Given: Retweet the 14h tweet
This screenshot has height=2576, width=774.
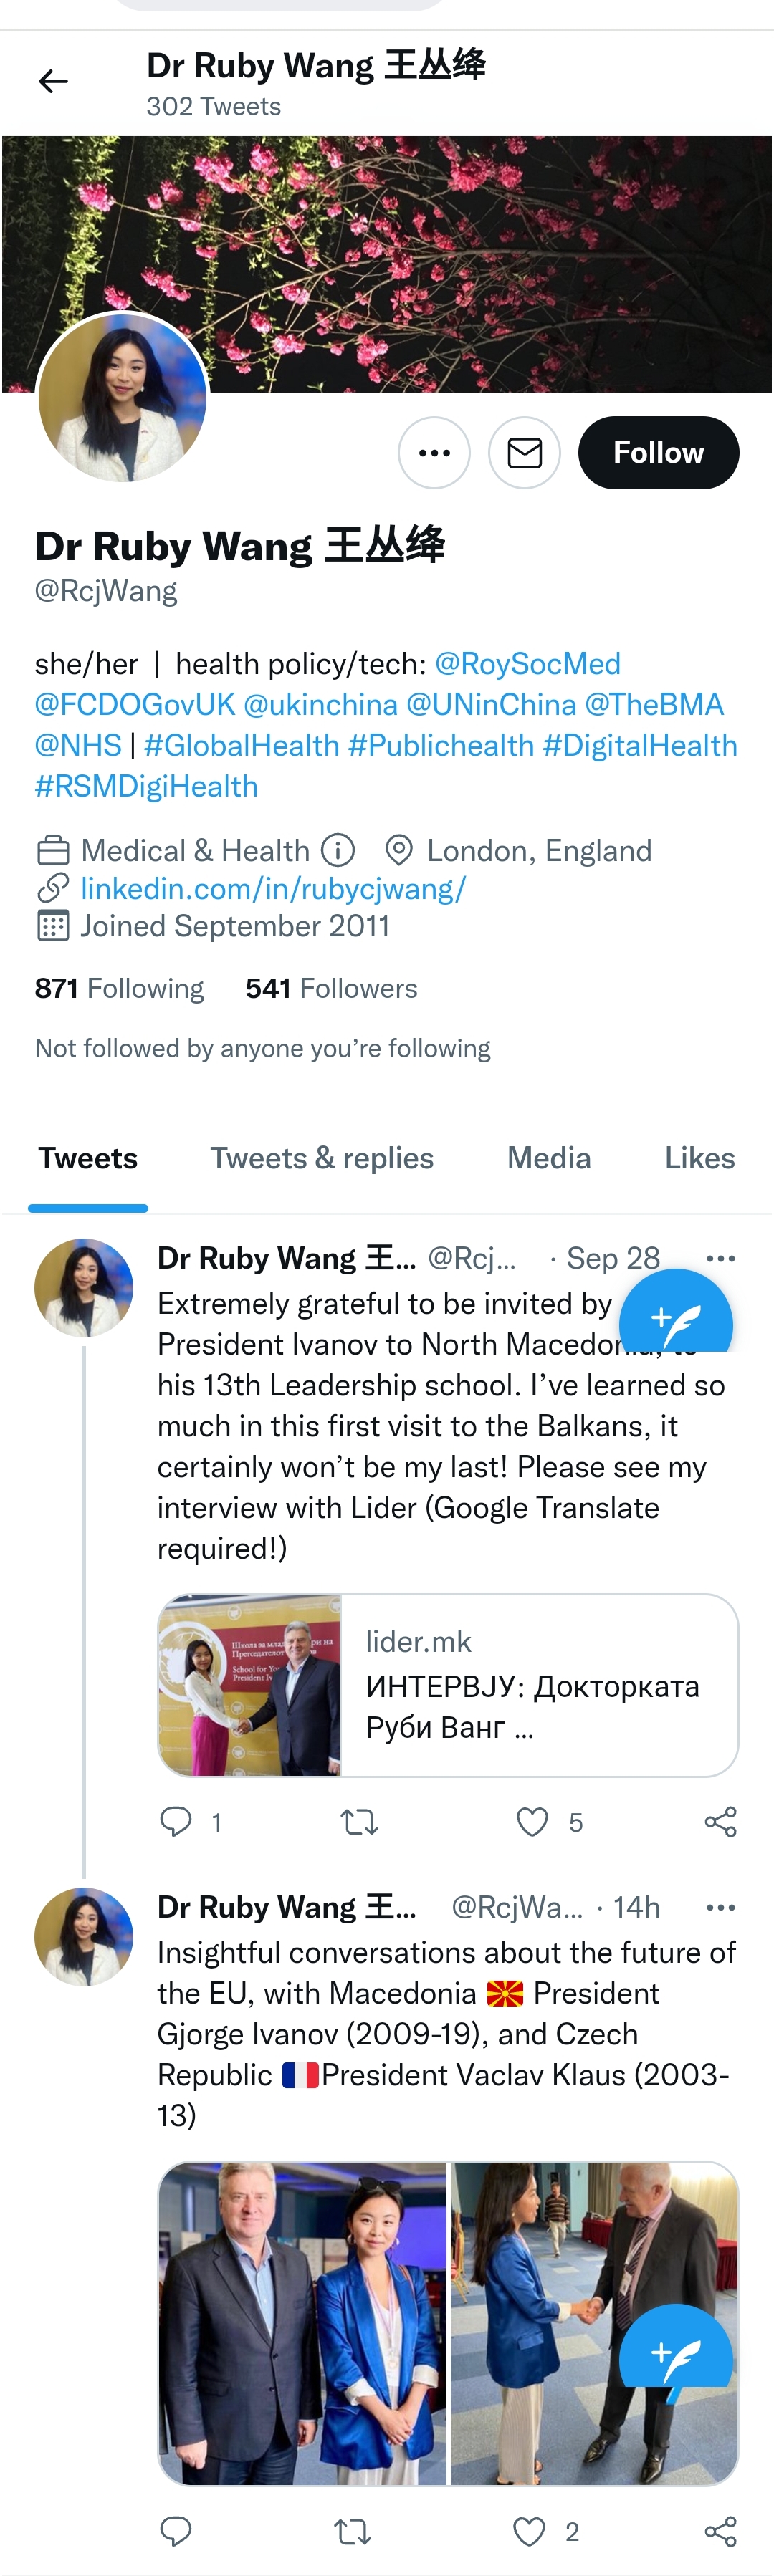Looking at the screenshot, I should tap(352, 2531).
